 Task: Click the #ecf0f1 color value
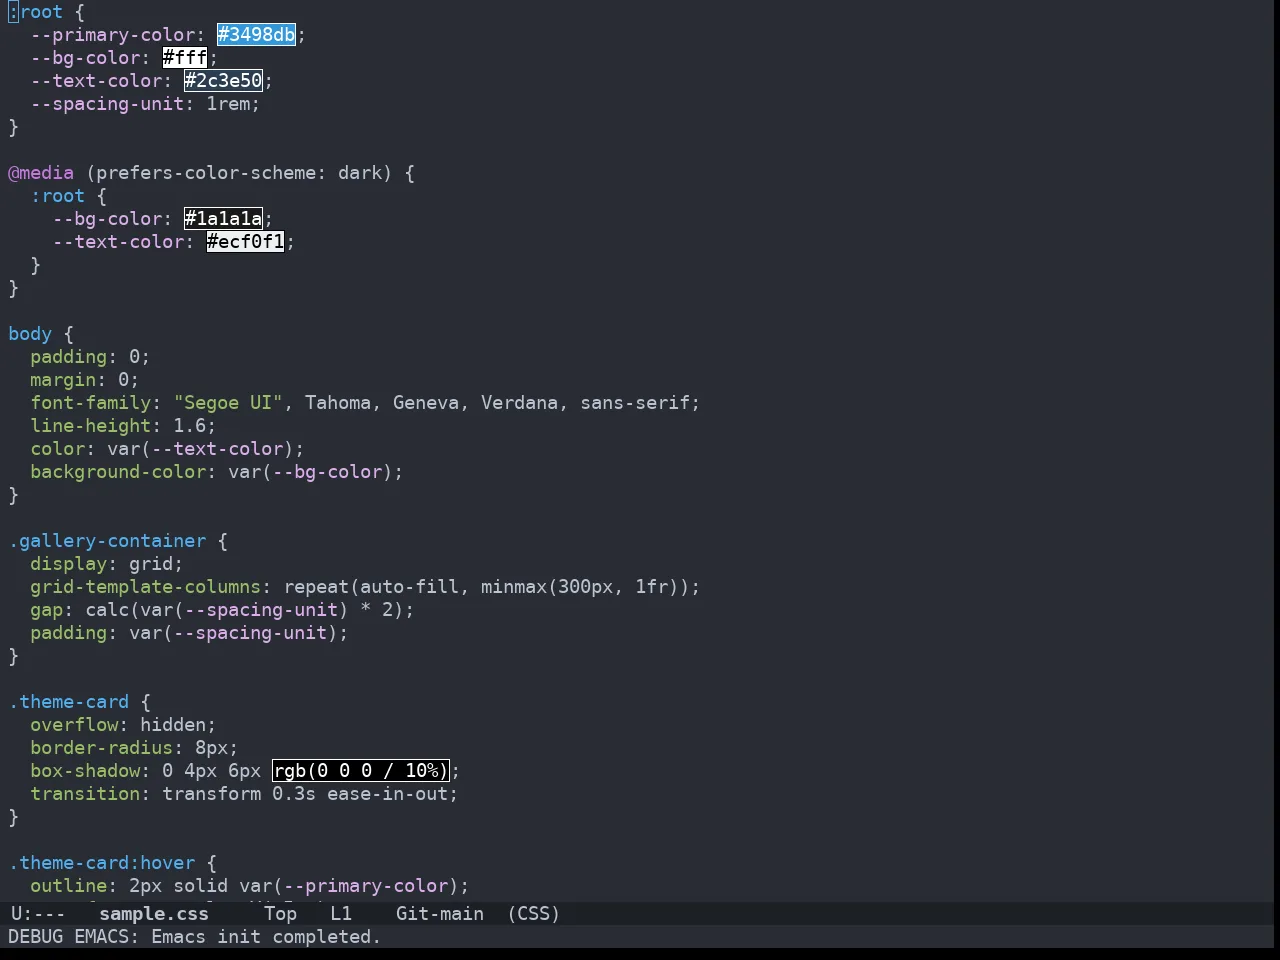click(x=246, y=242)
